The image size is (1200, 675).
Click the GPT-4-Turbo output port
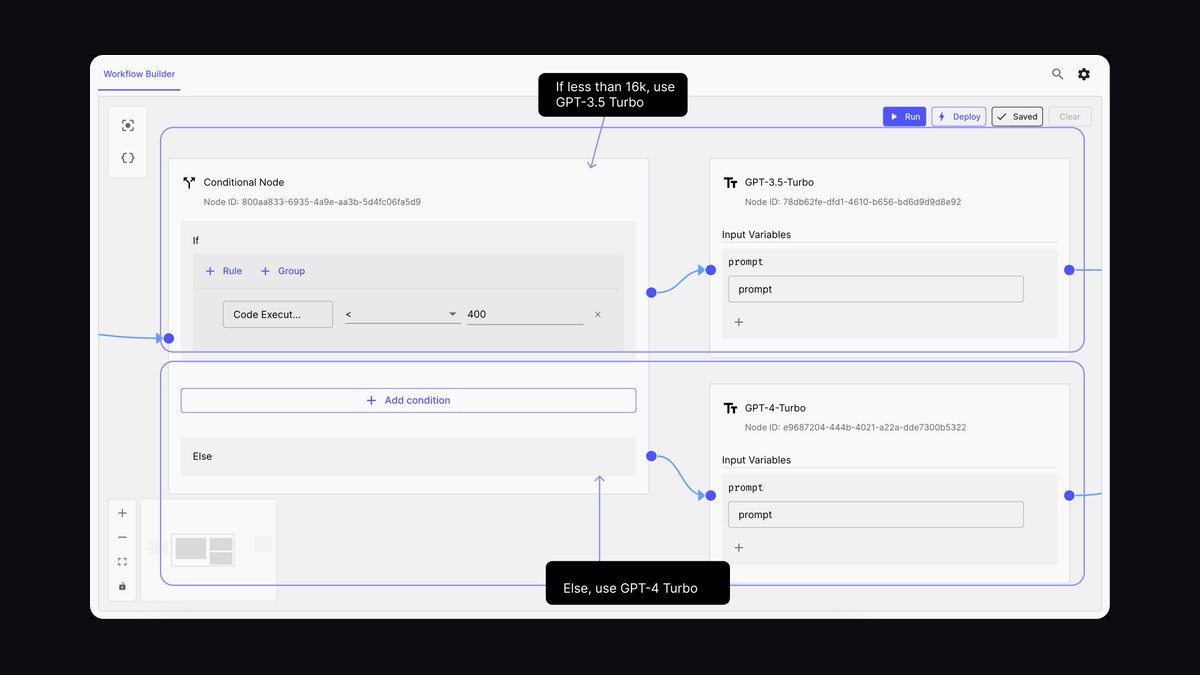pos(1069,495)
